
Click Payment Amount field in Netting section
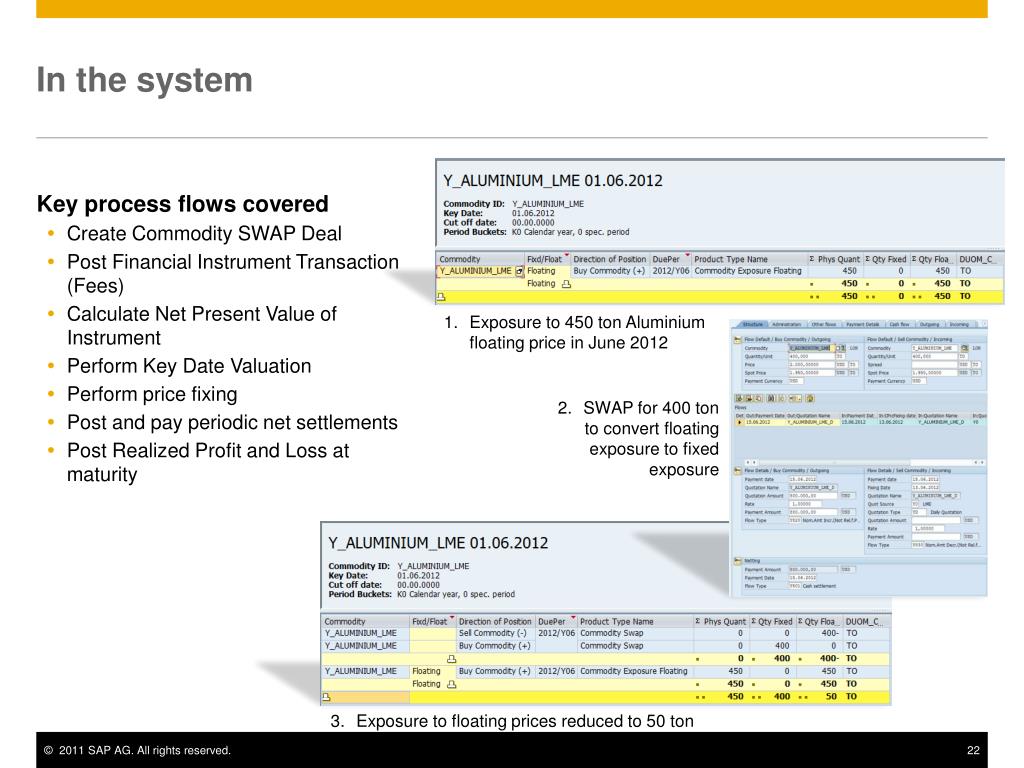(x=813, y=569)
